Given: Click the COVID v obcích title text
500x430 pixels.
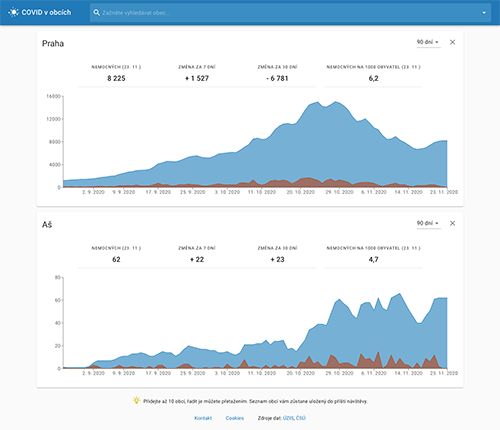Looking at the screenshot, I should pos(46,13).
